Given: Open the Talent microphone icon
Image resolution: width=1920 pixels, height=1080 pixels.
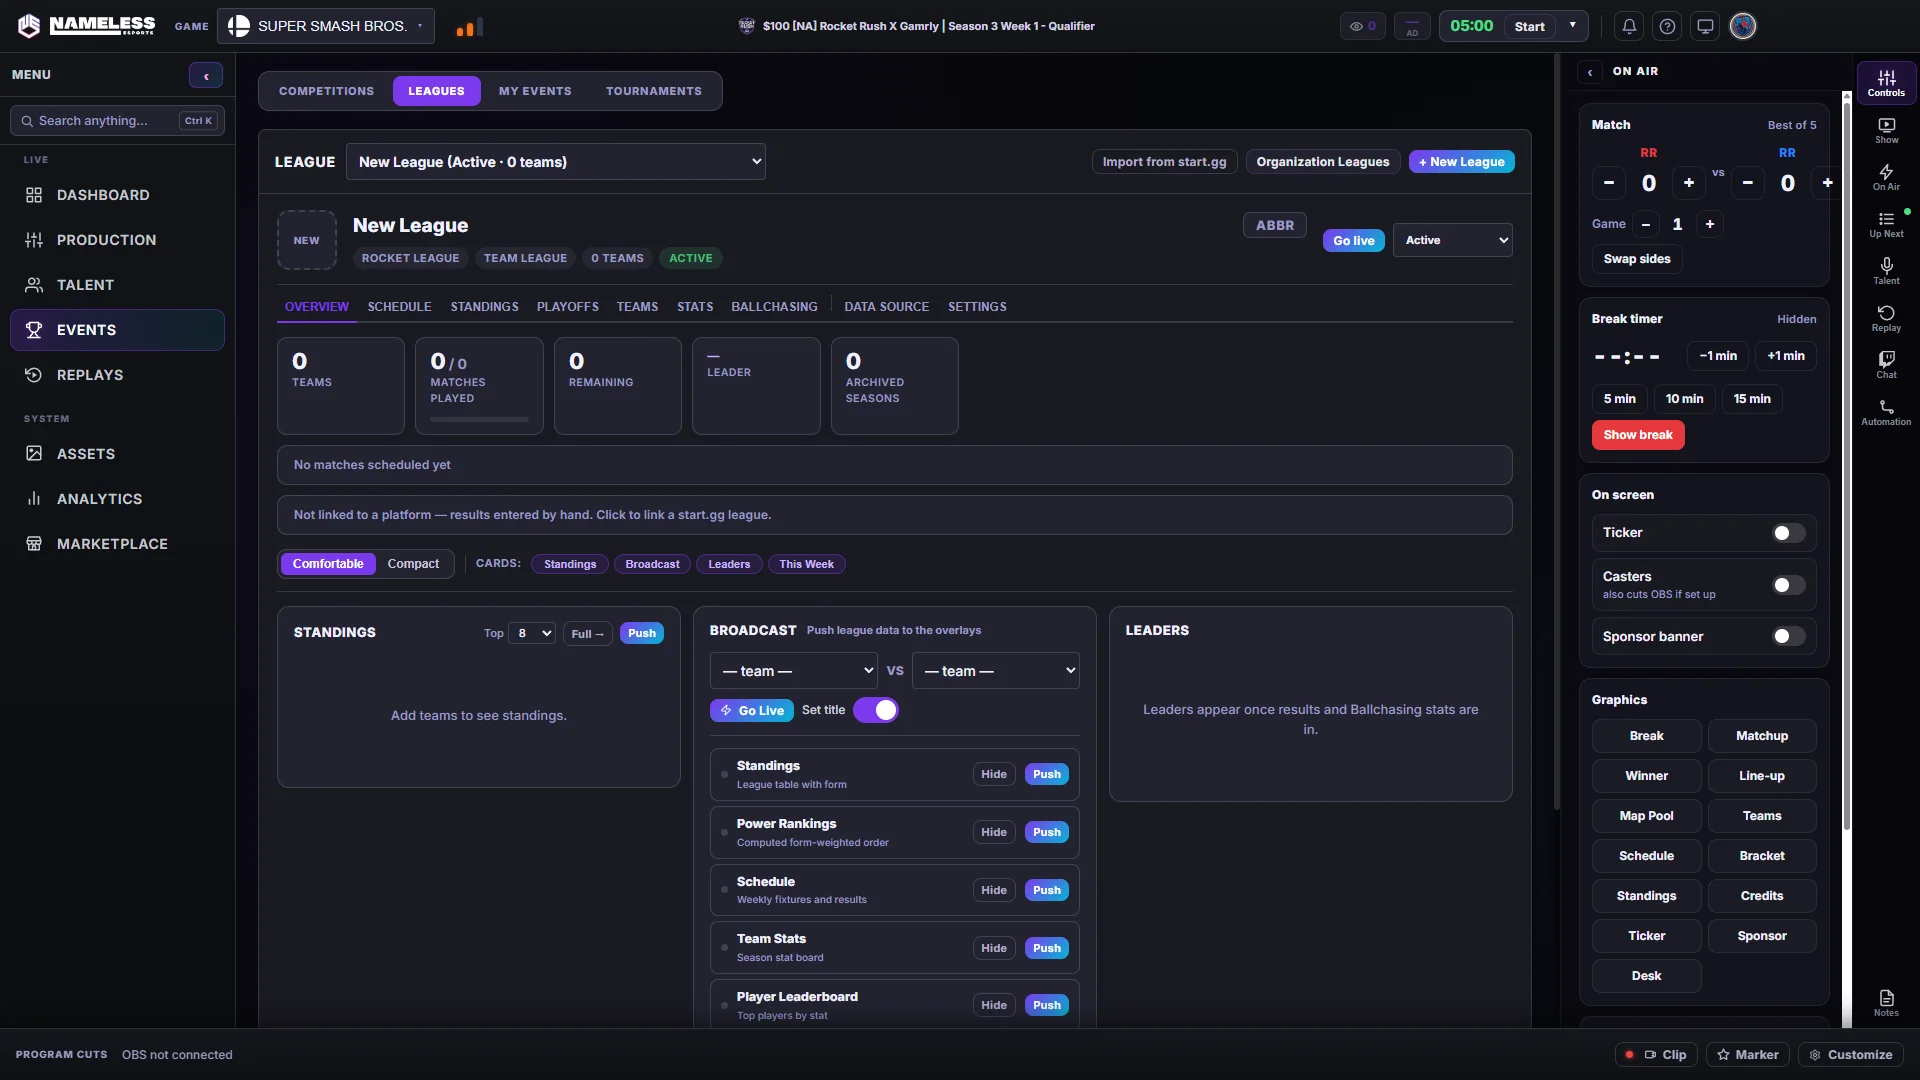Looking at the screenshot, I should pos(1886,271).
